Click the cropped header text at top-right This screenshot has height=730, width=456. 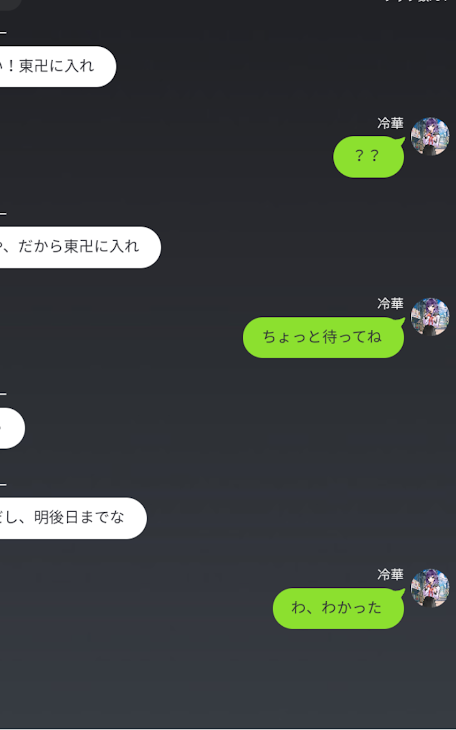(416, 1)
